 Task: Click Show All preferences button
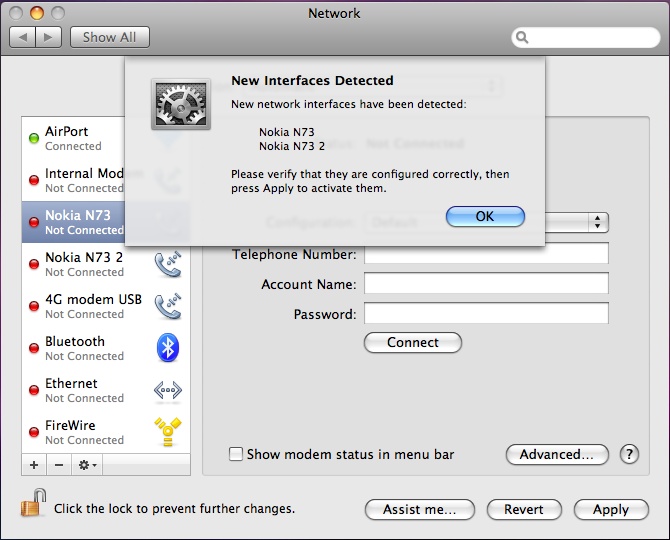point(110,37)
